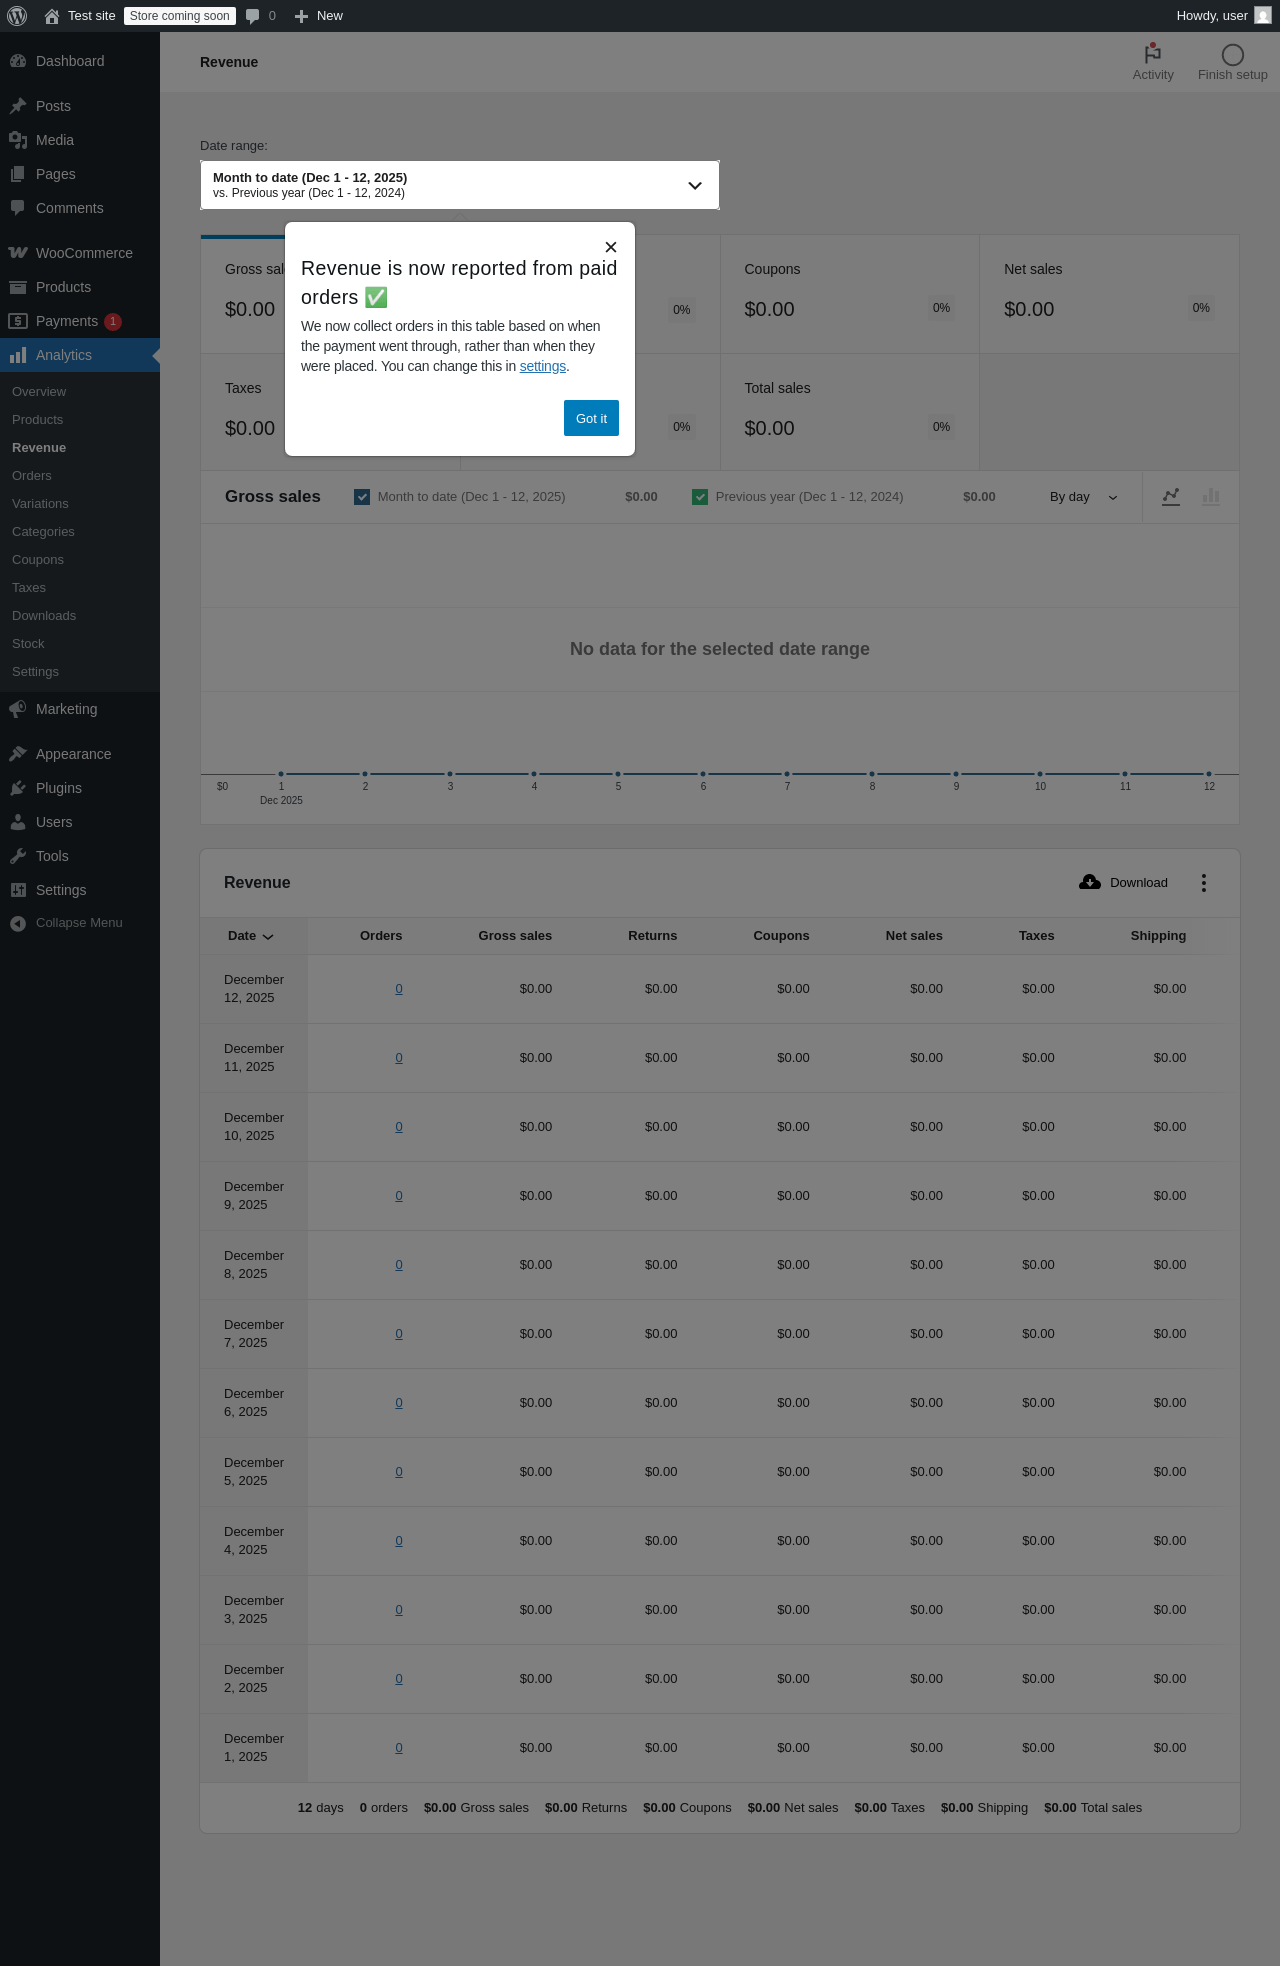Click the Users person icon

click(18, 822)
